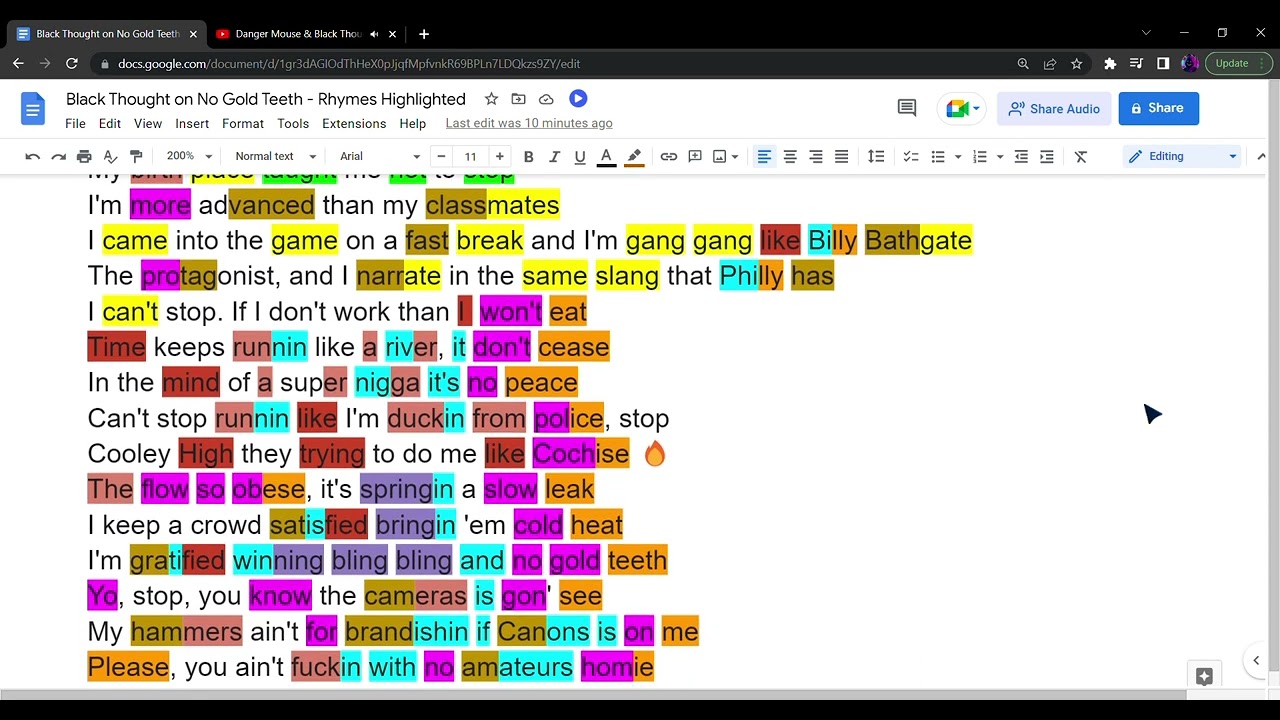The image size is (1280, 720).
Task: Open the highlight color picker
Action: (634, 156)
